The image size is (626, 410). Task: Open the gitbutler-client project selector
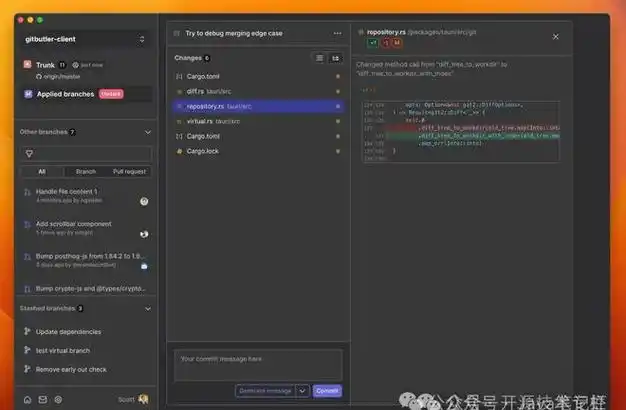[x=85, y=39]
